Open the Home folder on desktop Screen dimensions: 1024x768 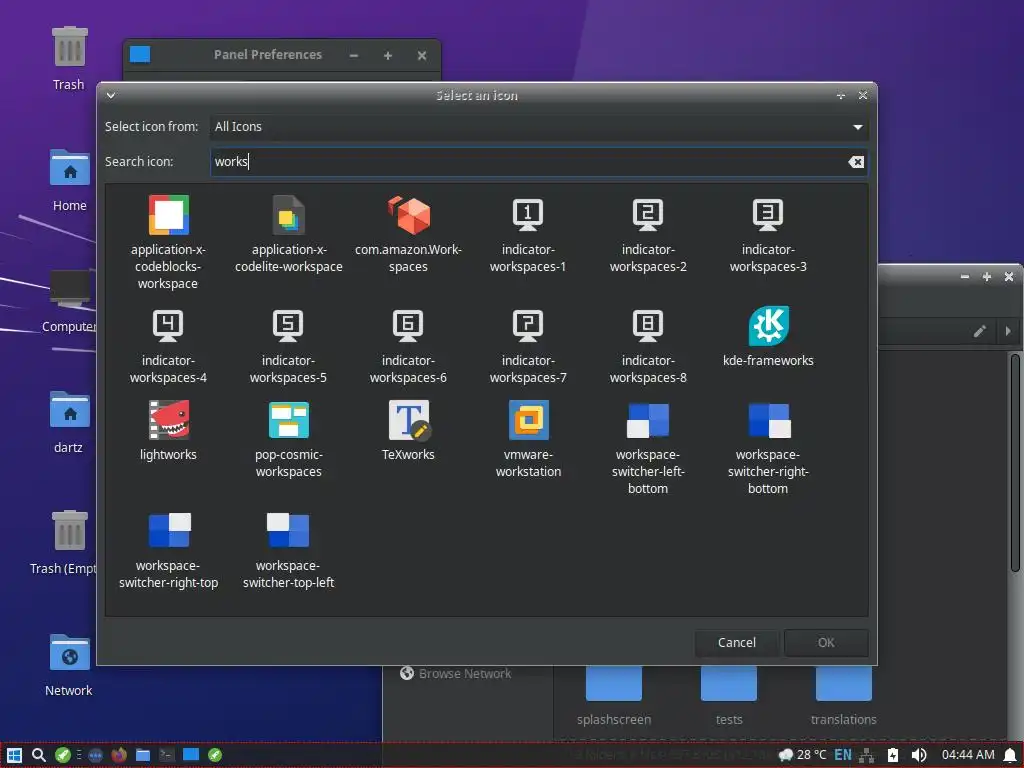(69, 180)
